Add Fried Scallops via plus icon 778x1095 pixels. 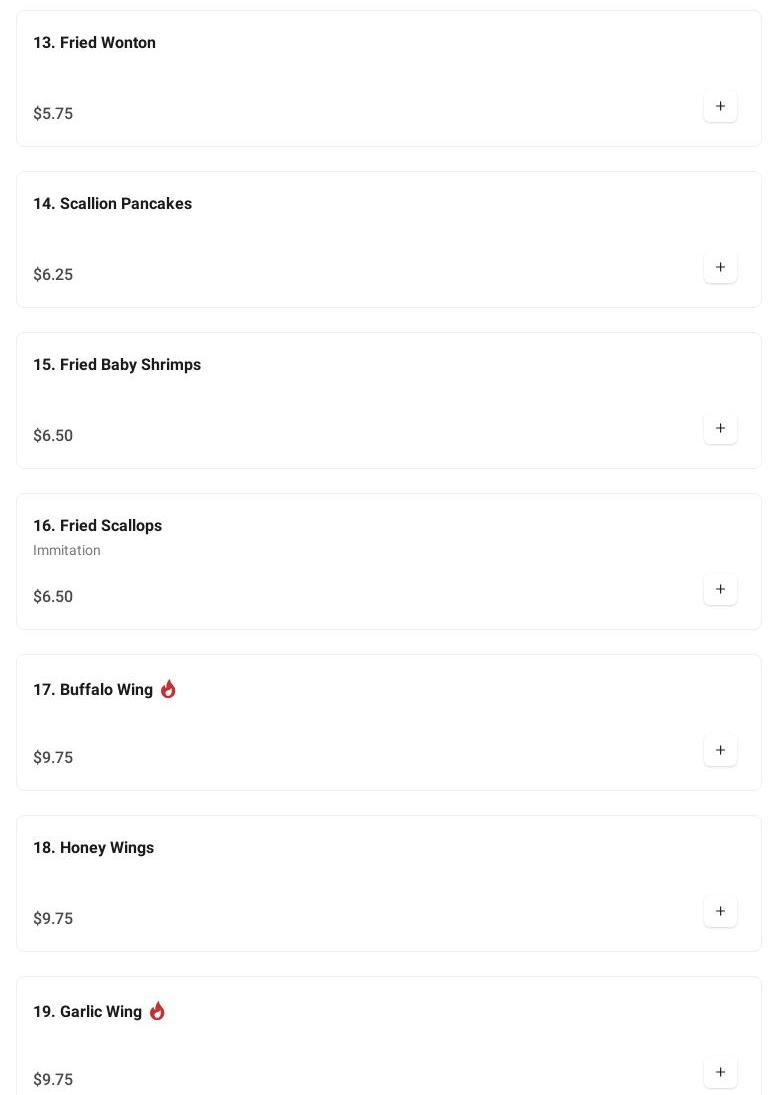point(720,589)
